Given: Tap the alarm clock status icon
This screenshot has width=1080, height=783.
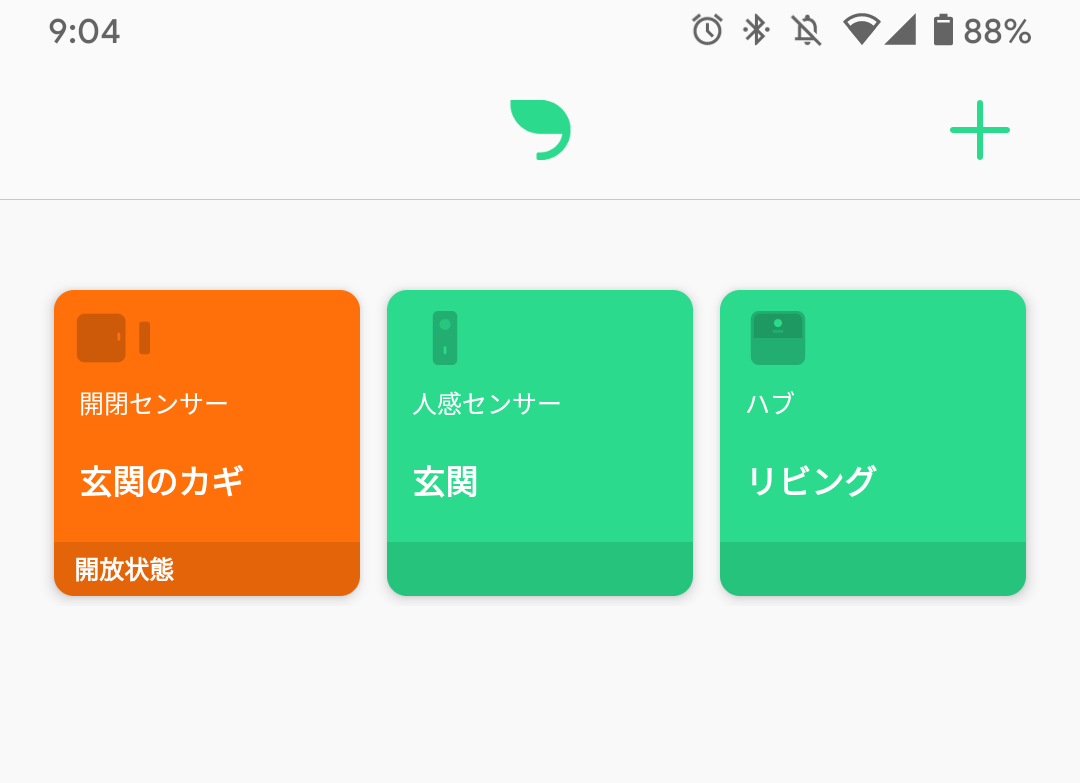Looking at the screenshot, I should pyautogui.click(x=707, y=30).
